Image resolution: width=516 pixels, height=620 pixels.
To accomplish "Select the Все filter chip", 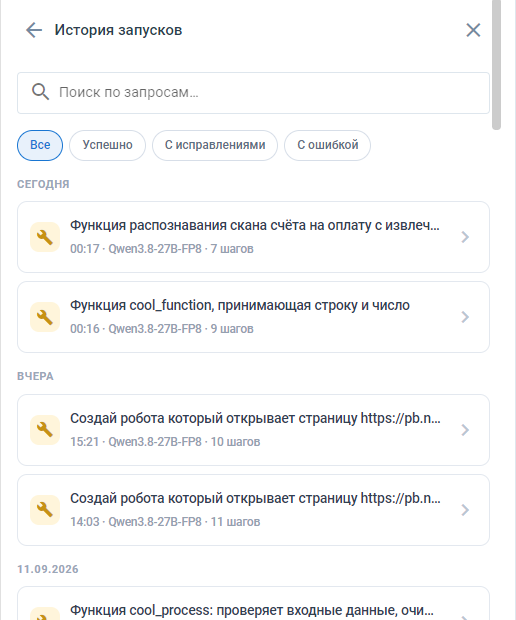I will [x=40, y=145].
